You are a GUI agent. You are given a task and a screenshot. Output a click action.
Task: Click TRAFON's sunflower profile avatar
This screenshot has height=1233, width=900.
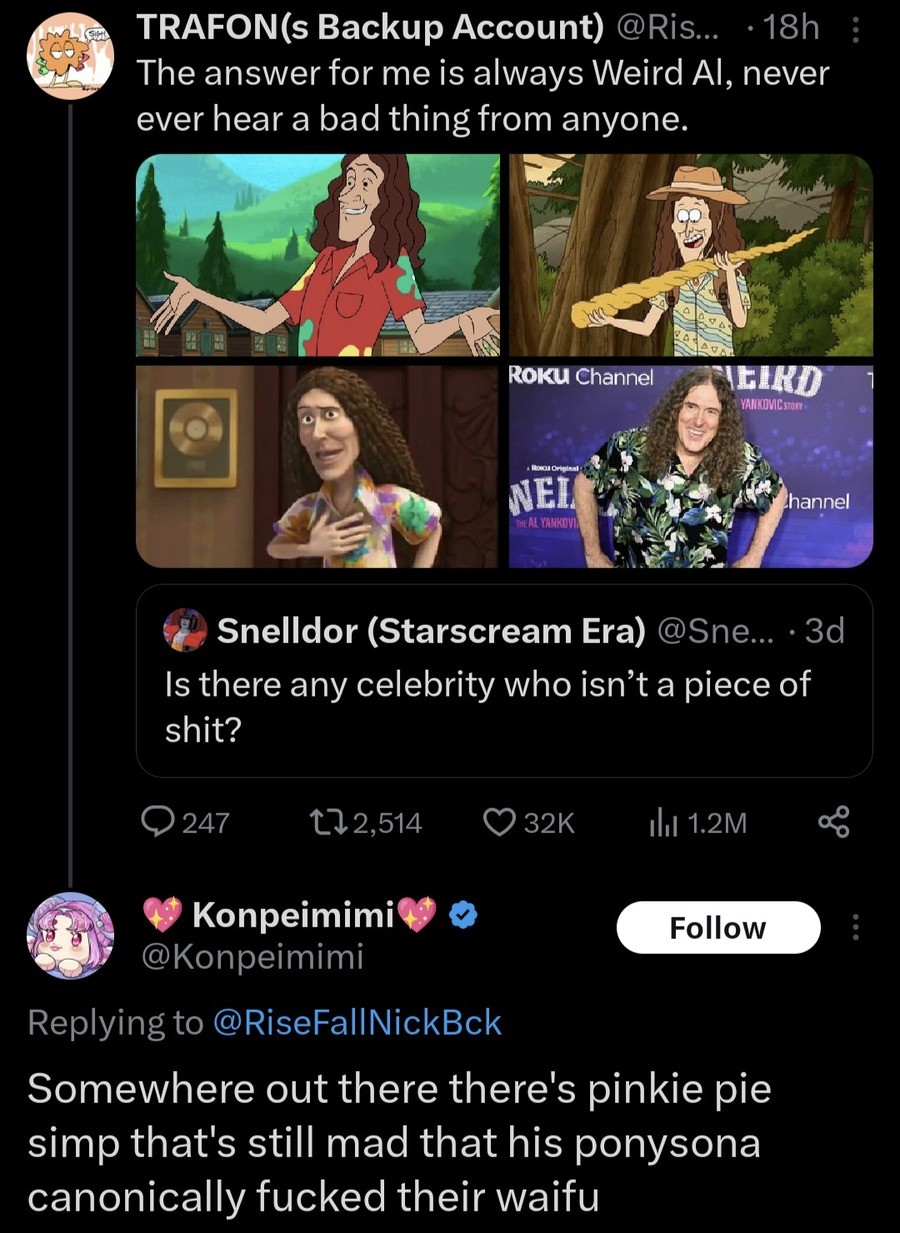tap(69, 56)
